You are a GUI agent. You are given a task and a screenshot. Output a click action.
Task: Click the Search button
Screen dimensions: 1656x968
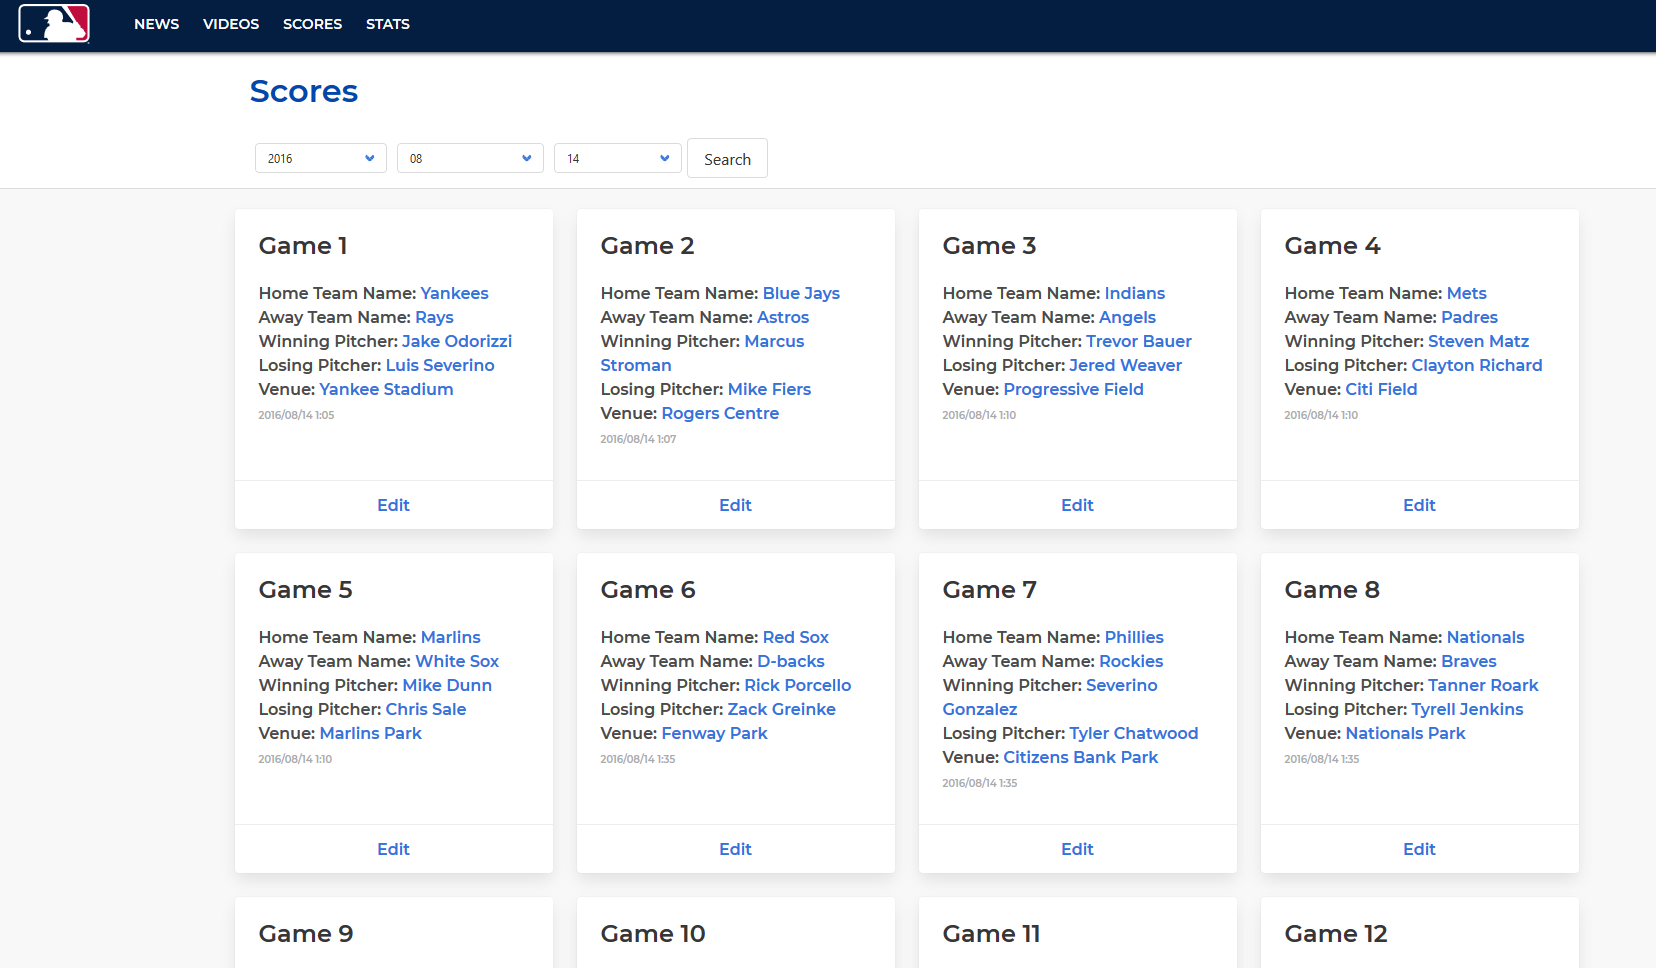[x=727, y=158]
